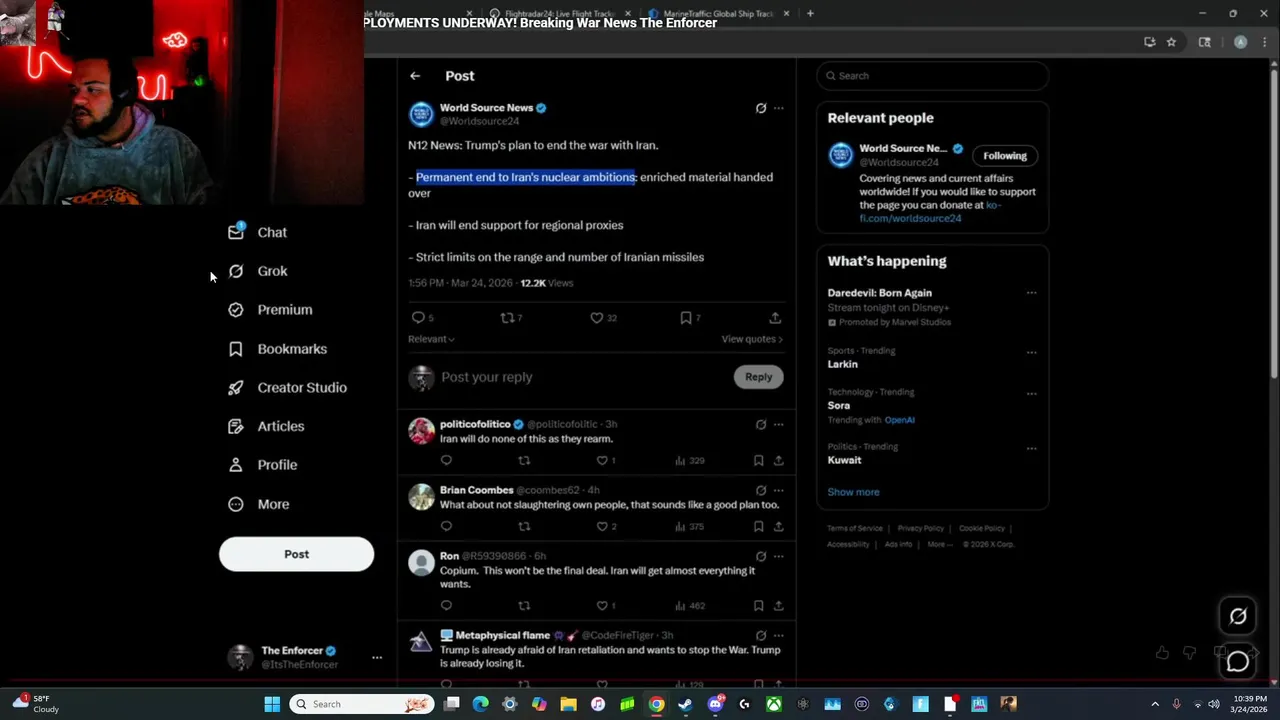1280x720 pixels.
Task: Open Xbox app from taskbar
Action: (773, 704)
